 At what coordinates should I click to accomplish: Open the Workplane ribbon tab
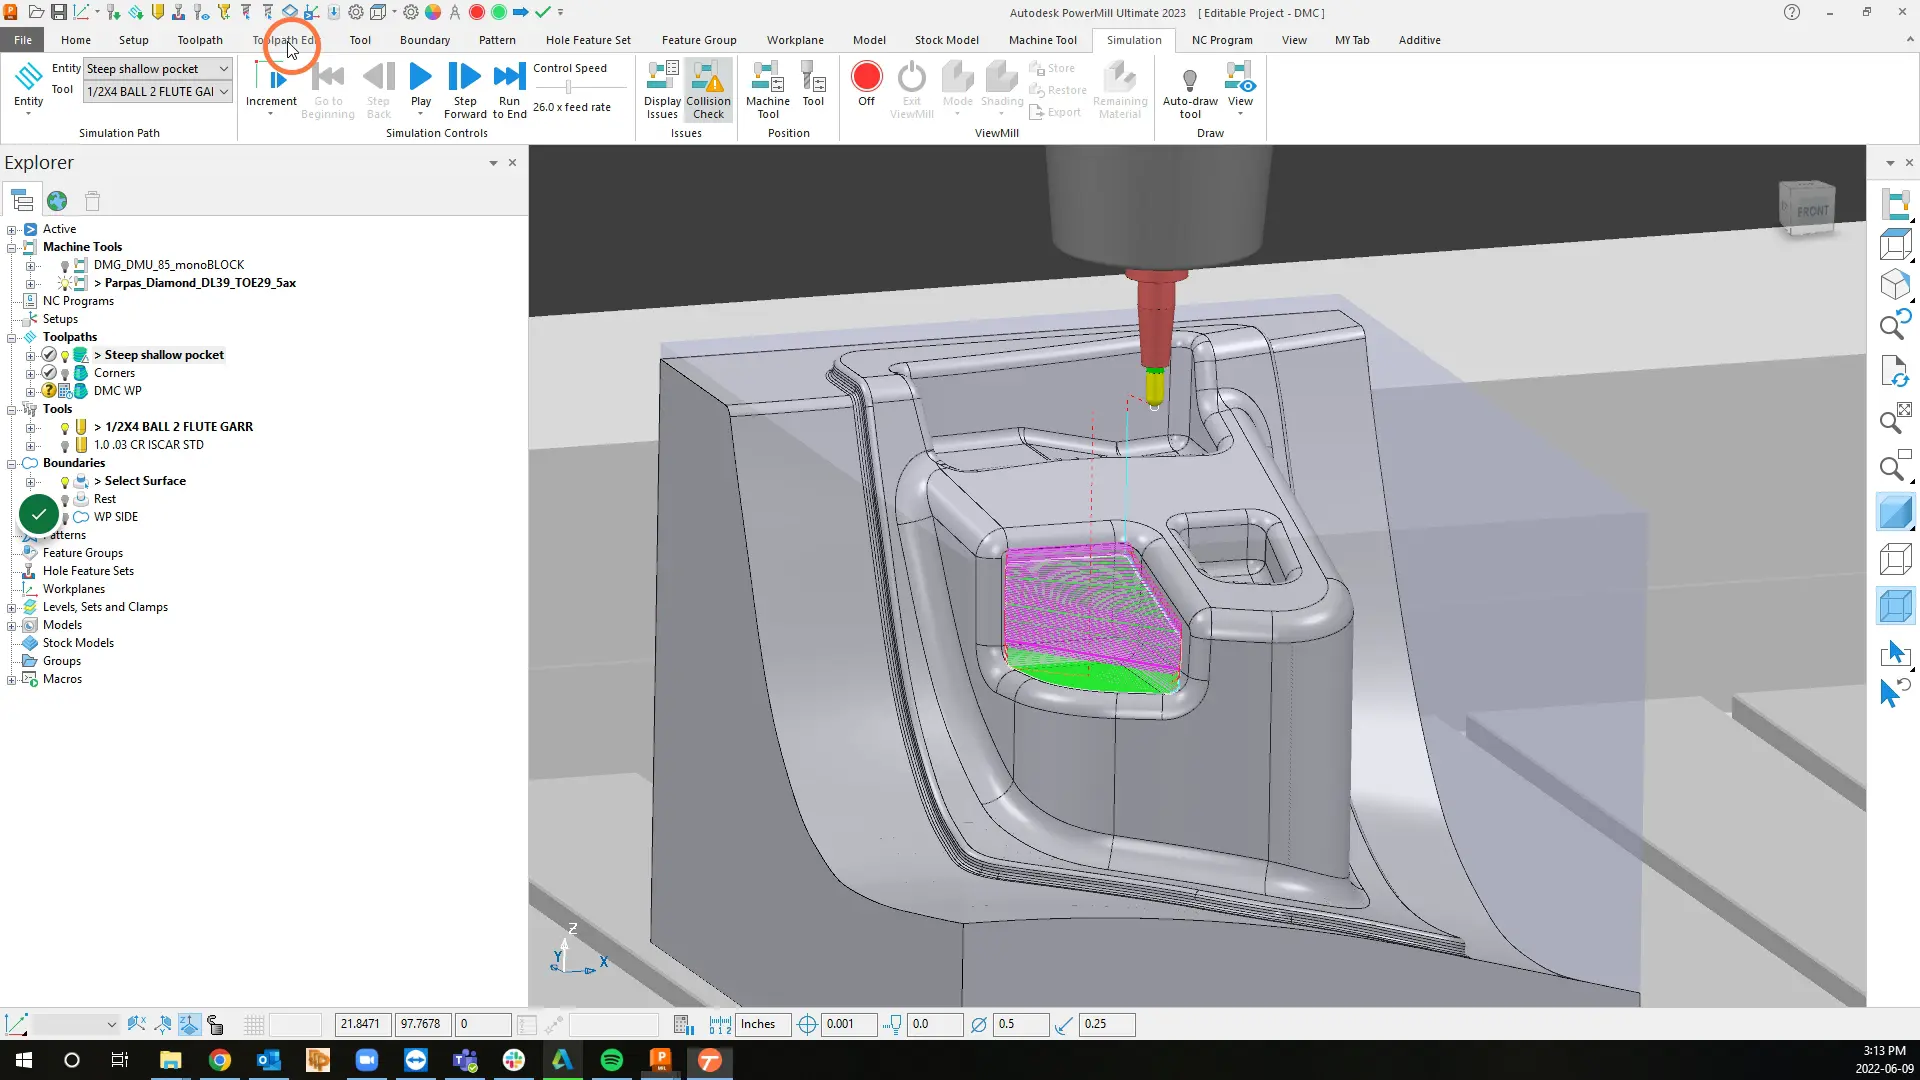pos(795,40)
